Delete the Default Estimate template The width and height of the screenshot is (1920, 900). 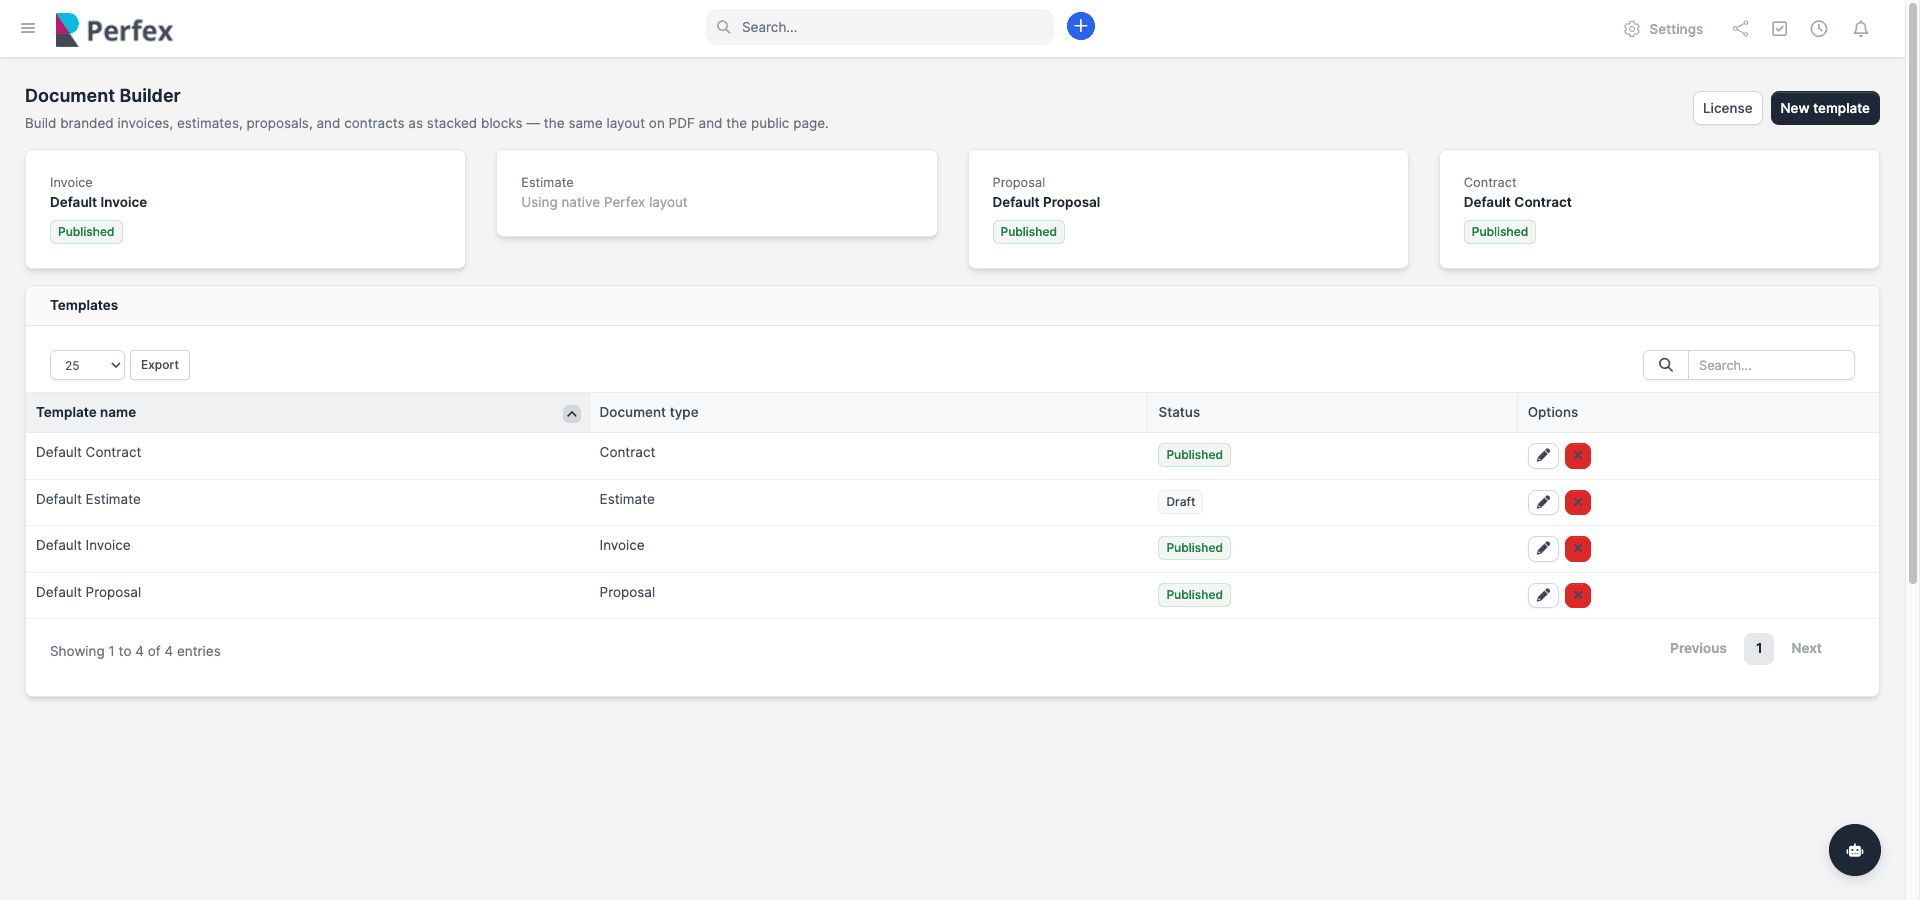[x=1578, y=502]
